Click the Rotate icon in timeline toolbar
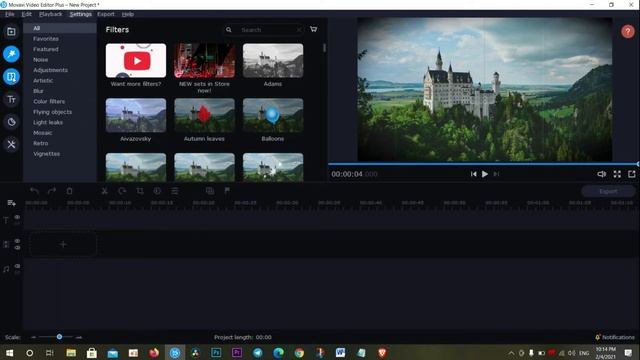The image size is (640, 360). click(122, 191)
